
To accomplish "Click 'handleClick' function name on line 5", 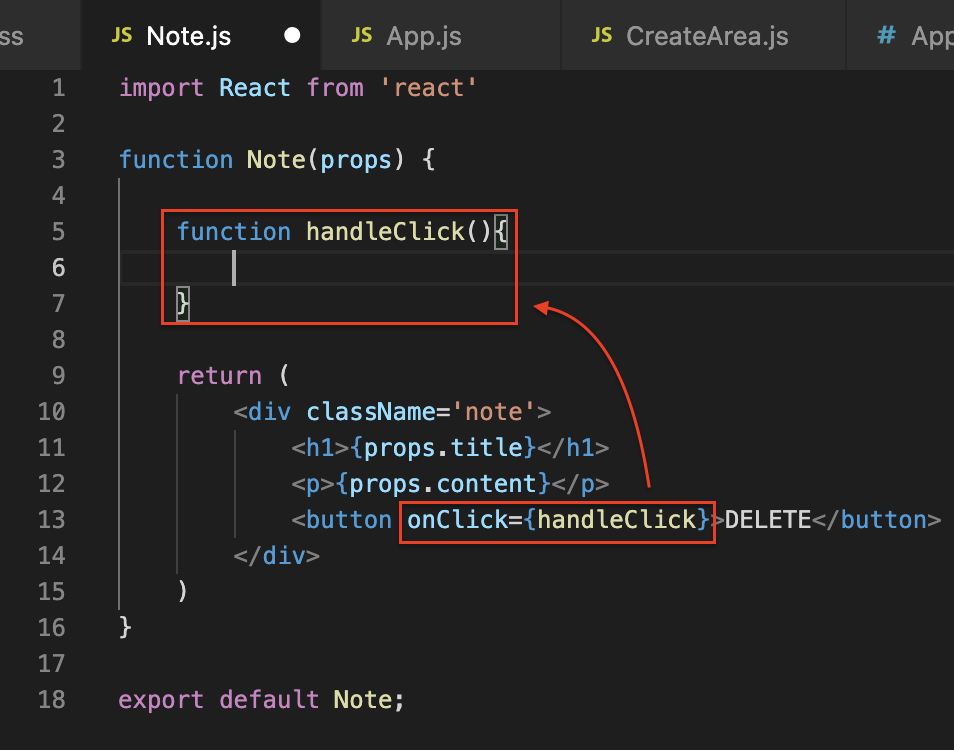I will point(385,232).
